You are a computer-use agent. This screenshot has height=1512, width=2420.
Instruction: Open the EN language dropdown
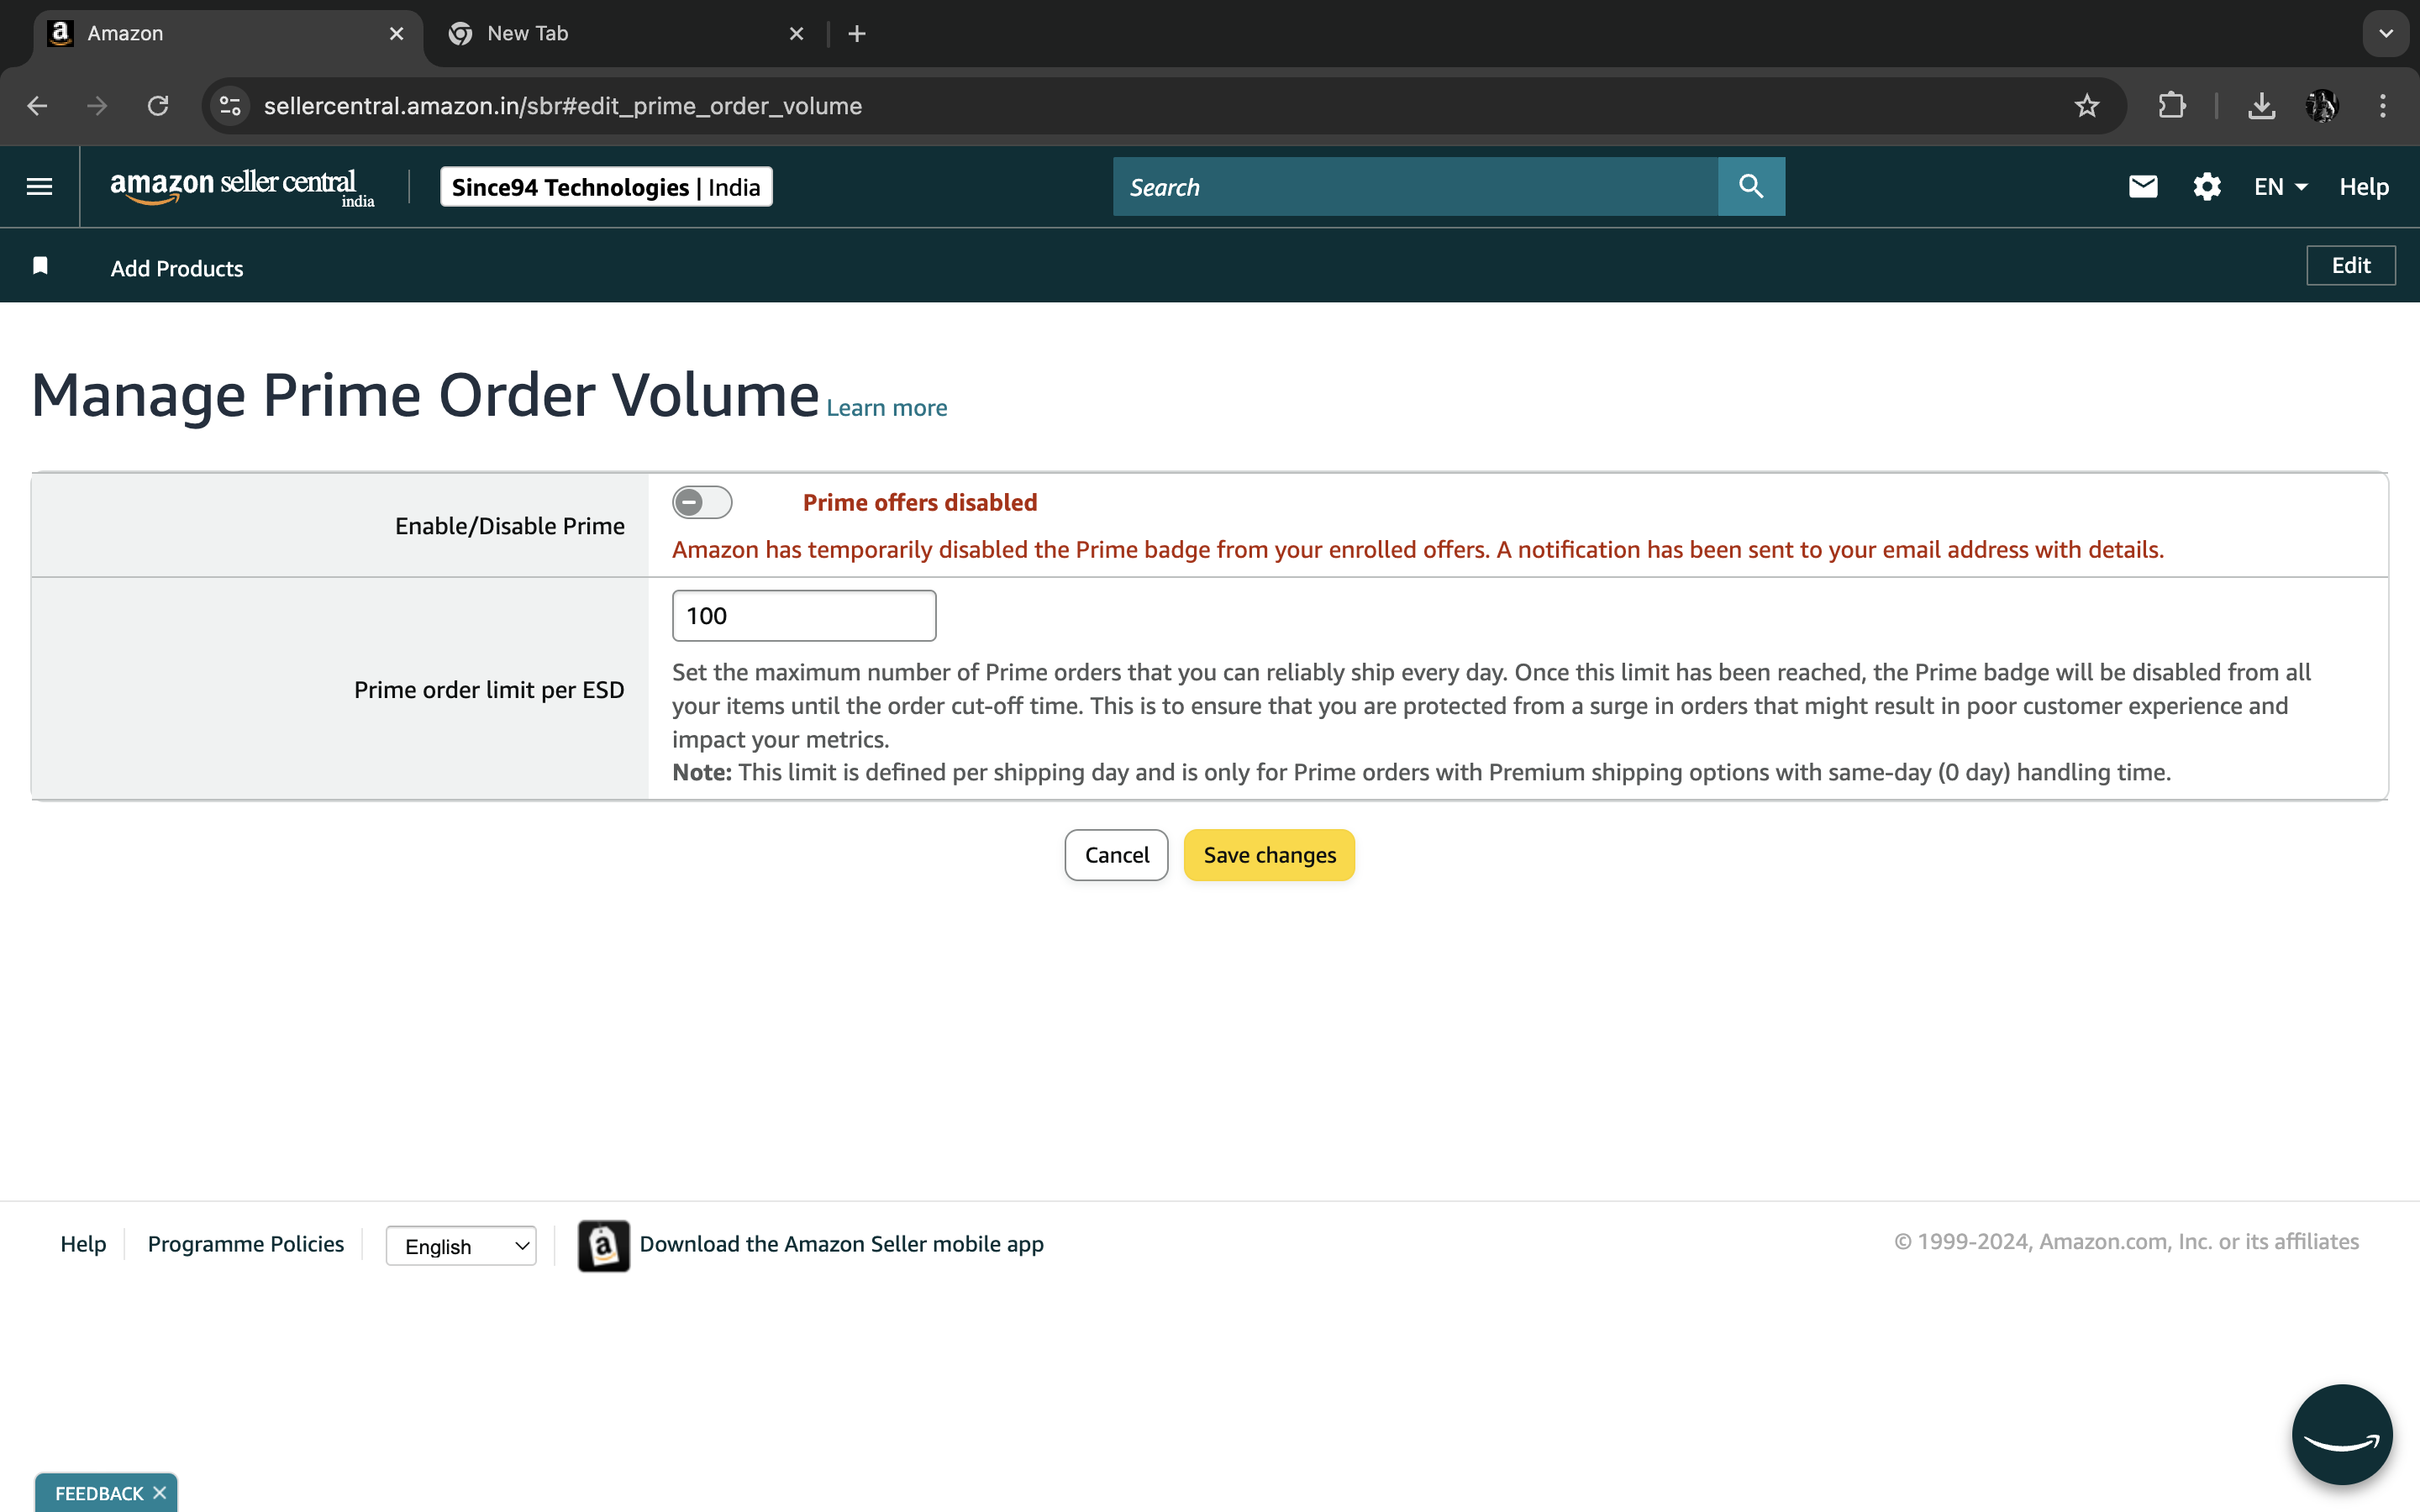(2280, 187)
